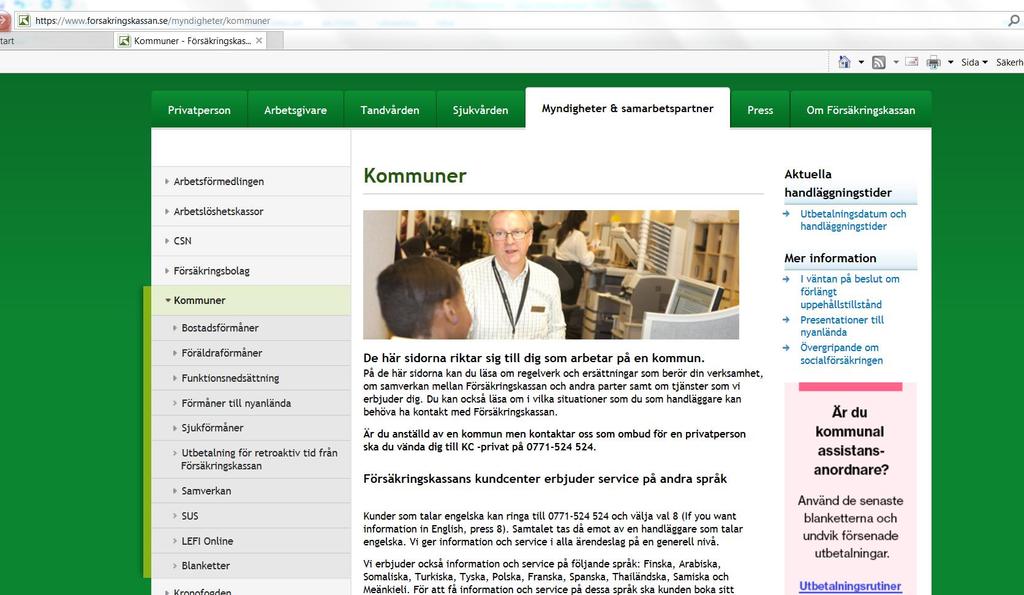Image resolution: width=1024 pixels, height=595 pixels.
Task: Open the Print options dropdown arrow
Action: (x=950, y=62)
